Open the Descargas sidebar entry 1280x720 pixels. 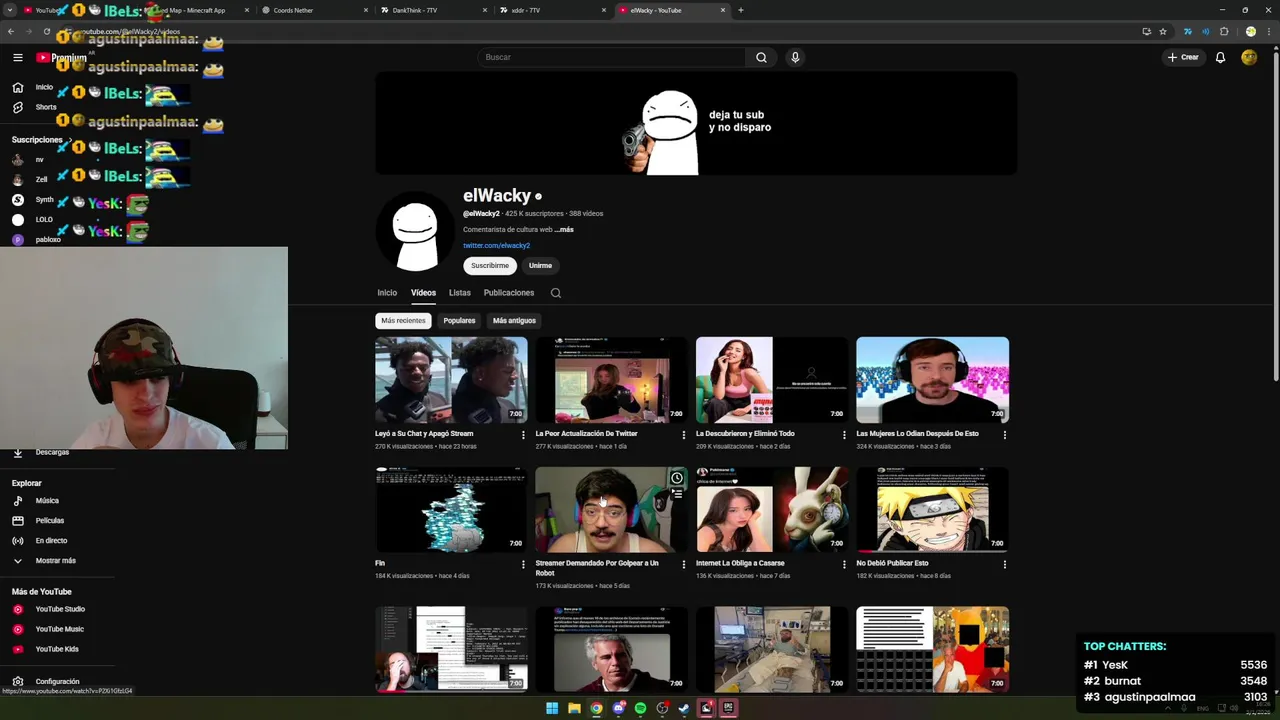click(40, 452)
